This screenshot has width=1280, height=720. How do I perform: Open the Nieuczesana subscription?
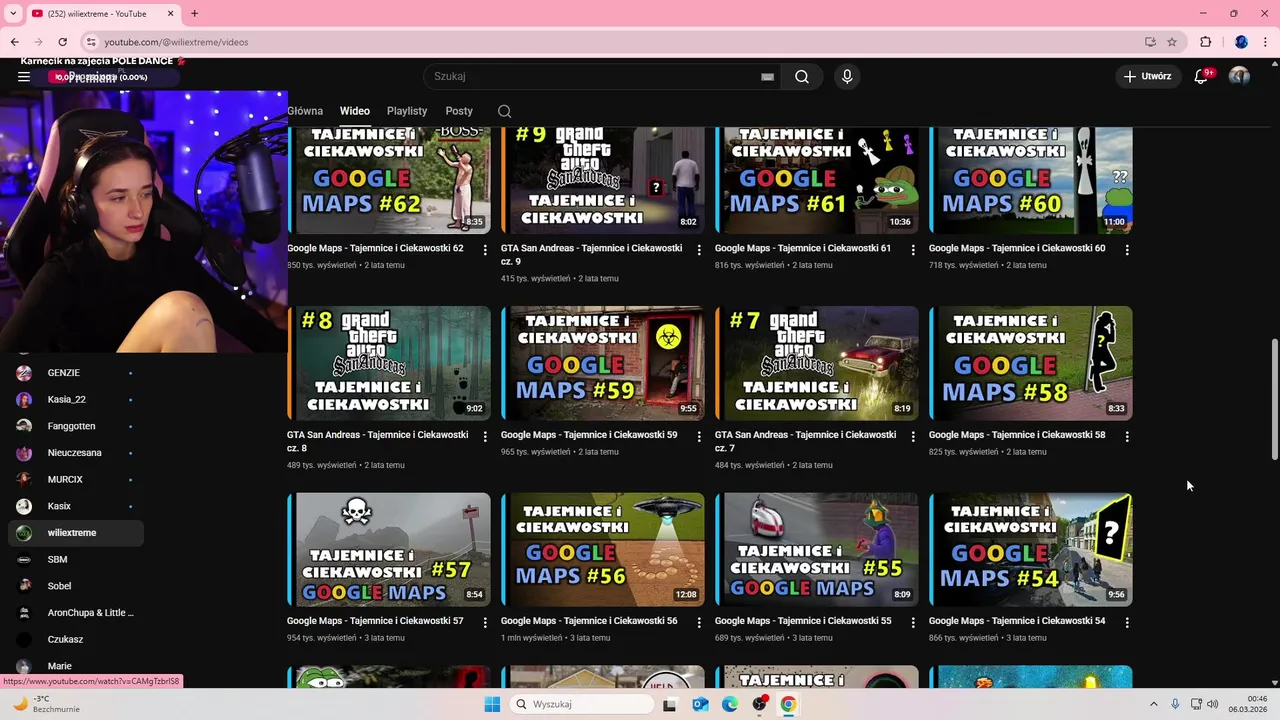pyautogui.click(x=76, y=453)
